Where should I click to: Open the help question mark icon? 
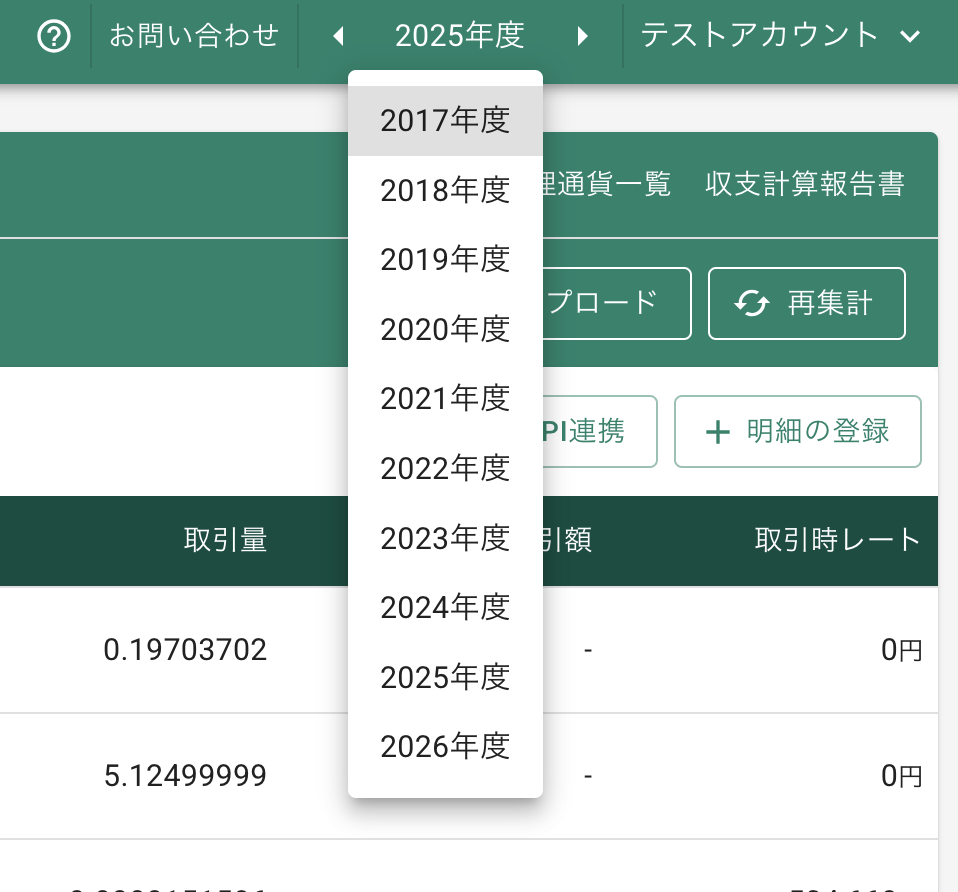point(54,36)
